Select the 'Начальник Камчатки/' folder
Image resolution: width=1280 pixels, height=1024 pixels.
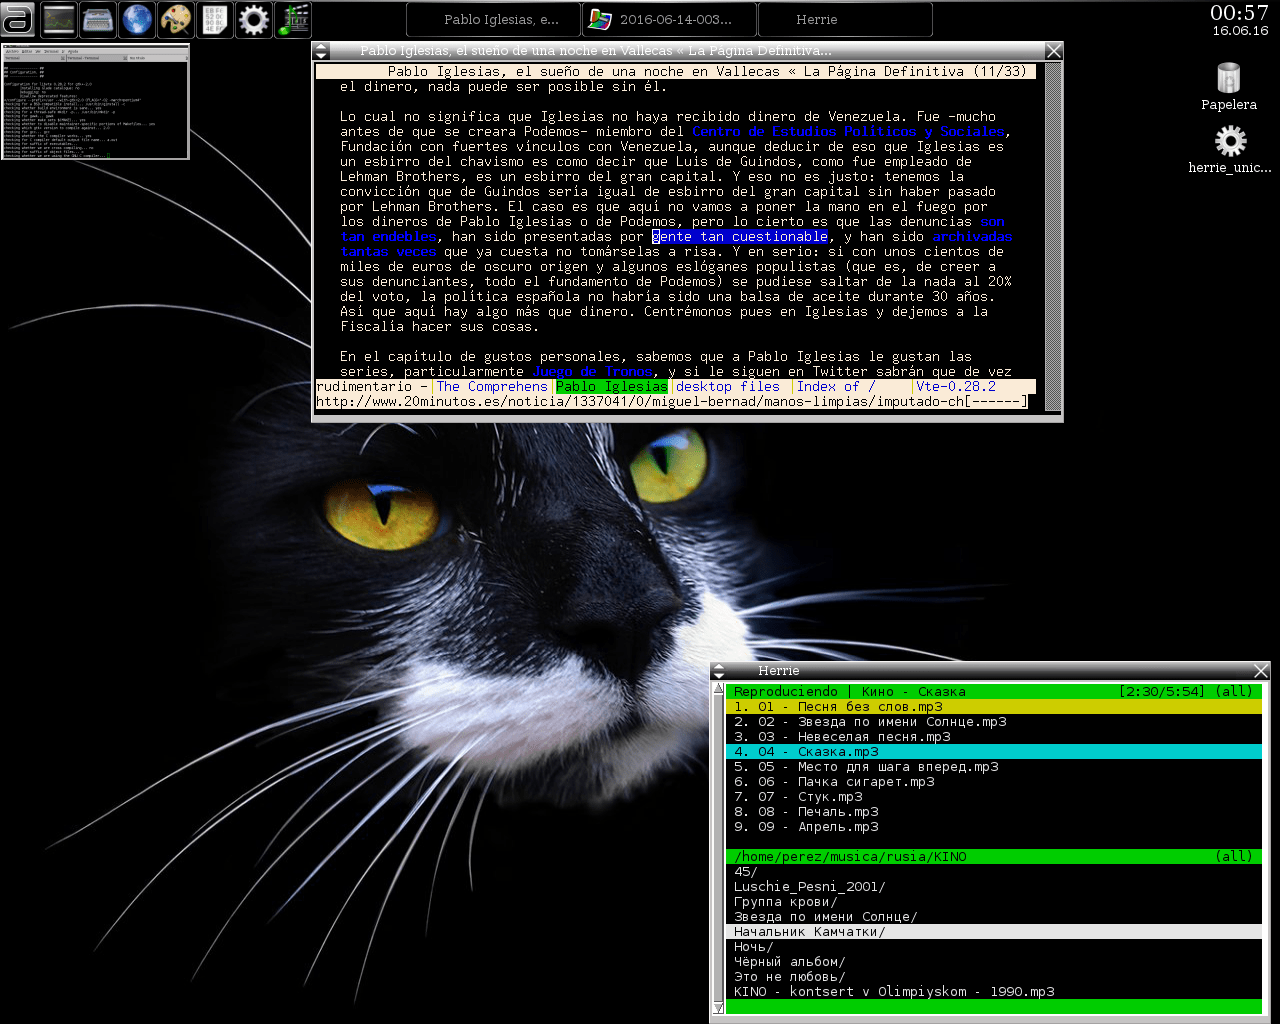pos(994,932)
